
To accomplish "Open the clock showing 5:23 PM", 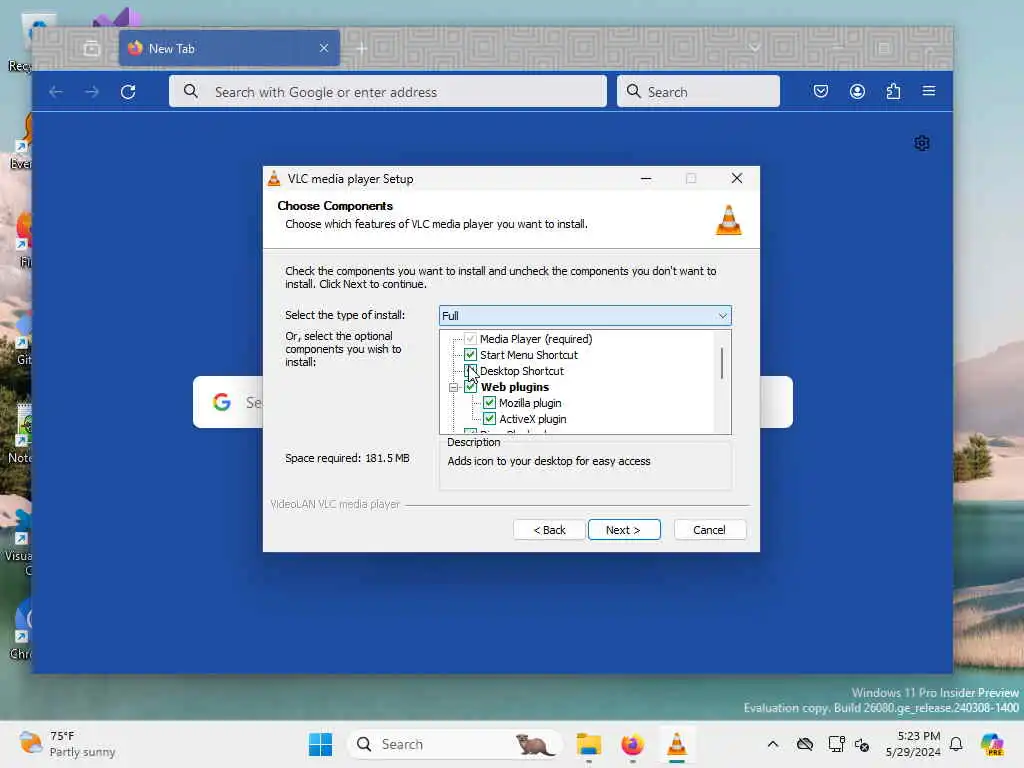I will pos(913,744).
